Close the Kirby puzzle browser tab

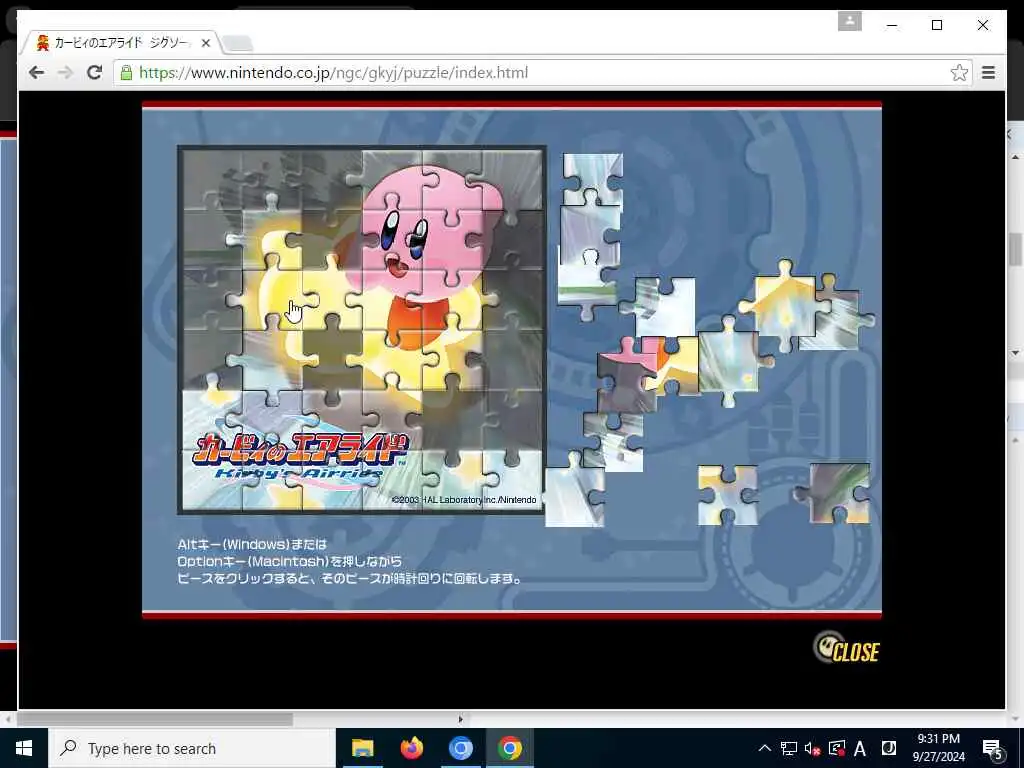pos(206,43)
